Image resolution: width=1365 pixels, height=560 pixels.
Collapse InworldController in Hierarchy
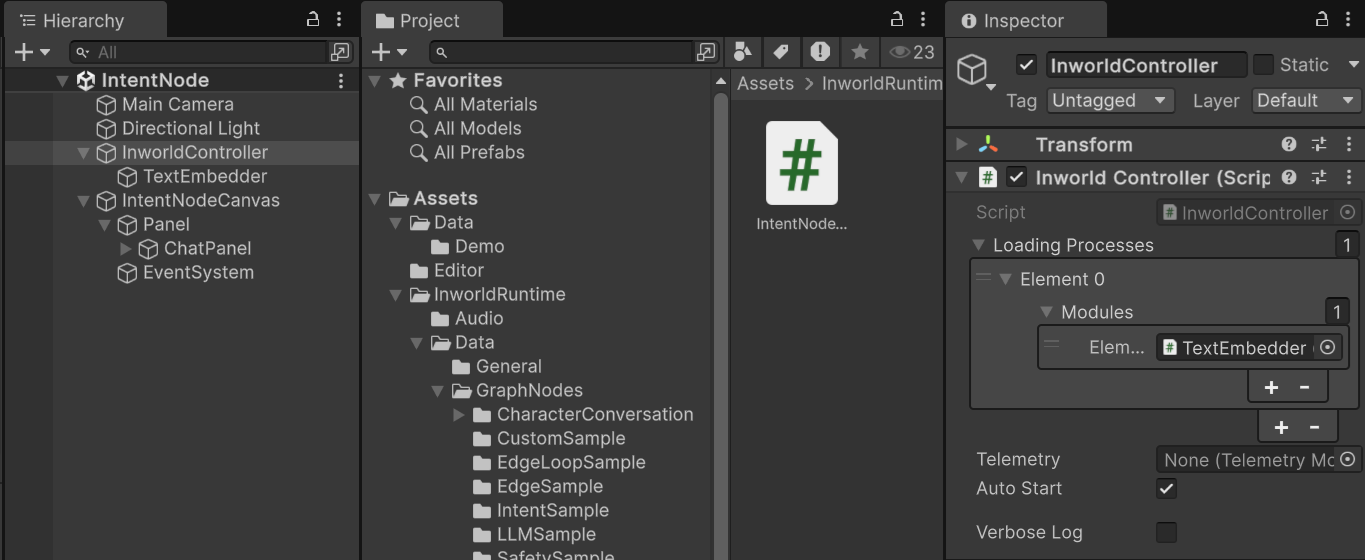(x=84, y=153)
